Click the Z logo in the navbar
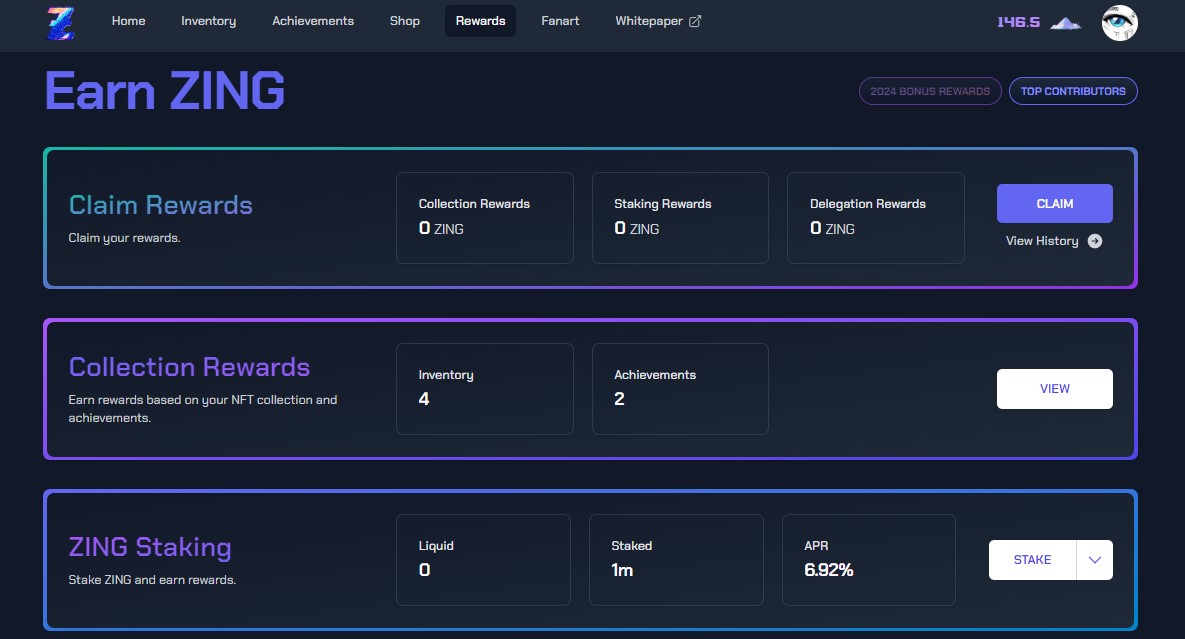Viewport: 1185px width, 639px height. coord(61,22)
